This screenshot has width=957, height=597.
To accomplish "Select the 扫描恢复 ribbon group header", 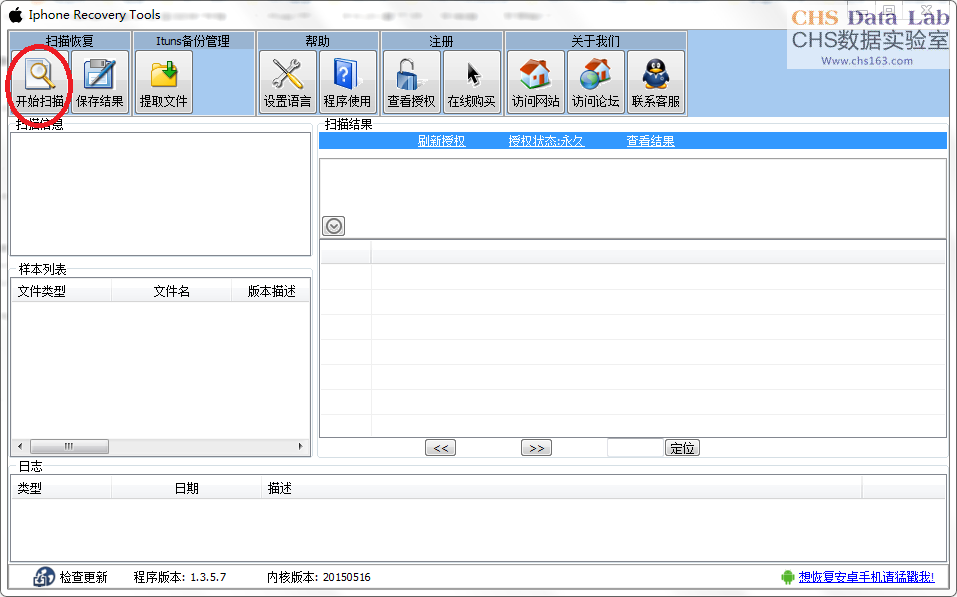I will click(x=70, y=41).
